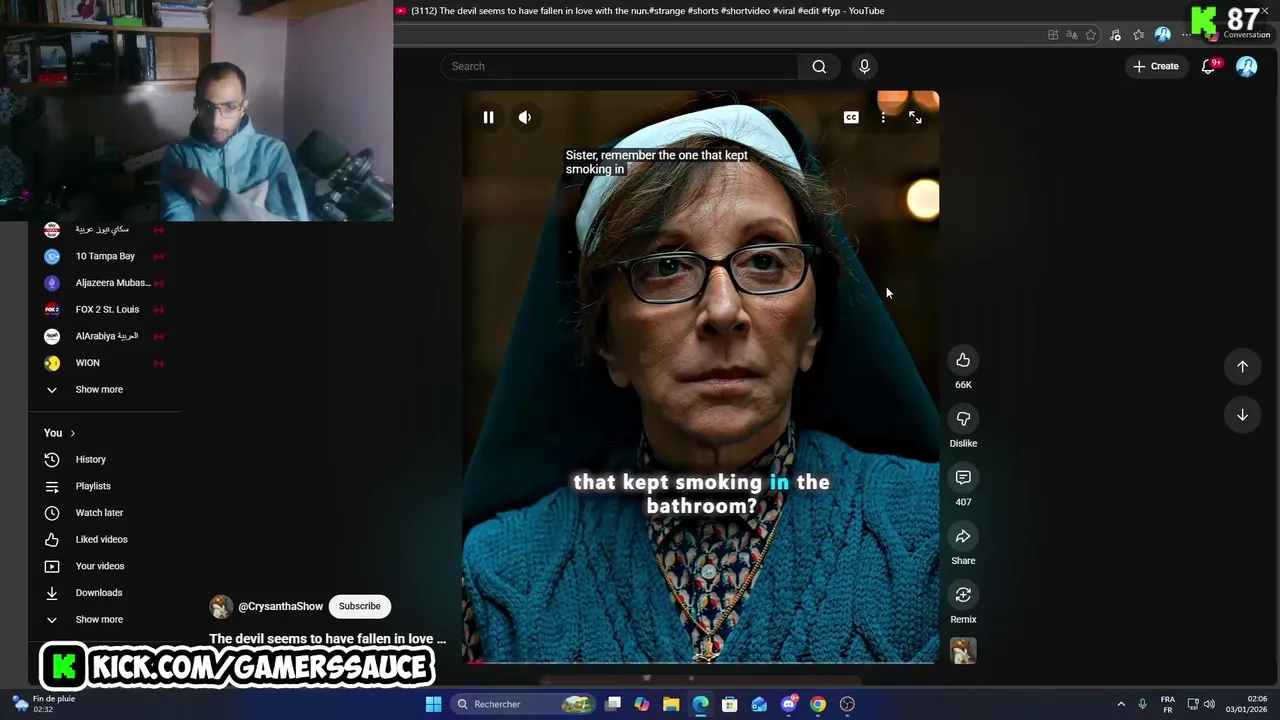Open Downloads
Viewport: 1280px width, 720px height.
click(x=99, y=593)
